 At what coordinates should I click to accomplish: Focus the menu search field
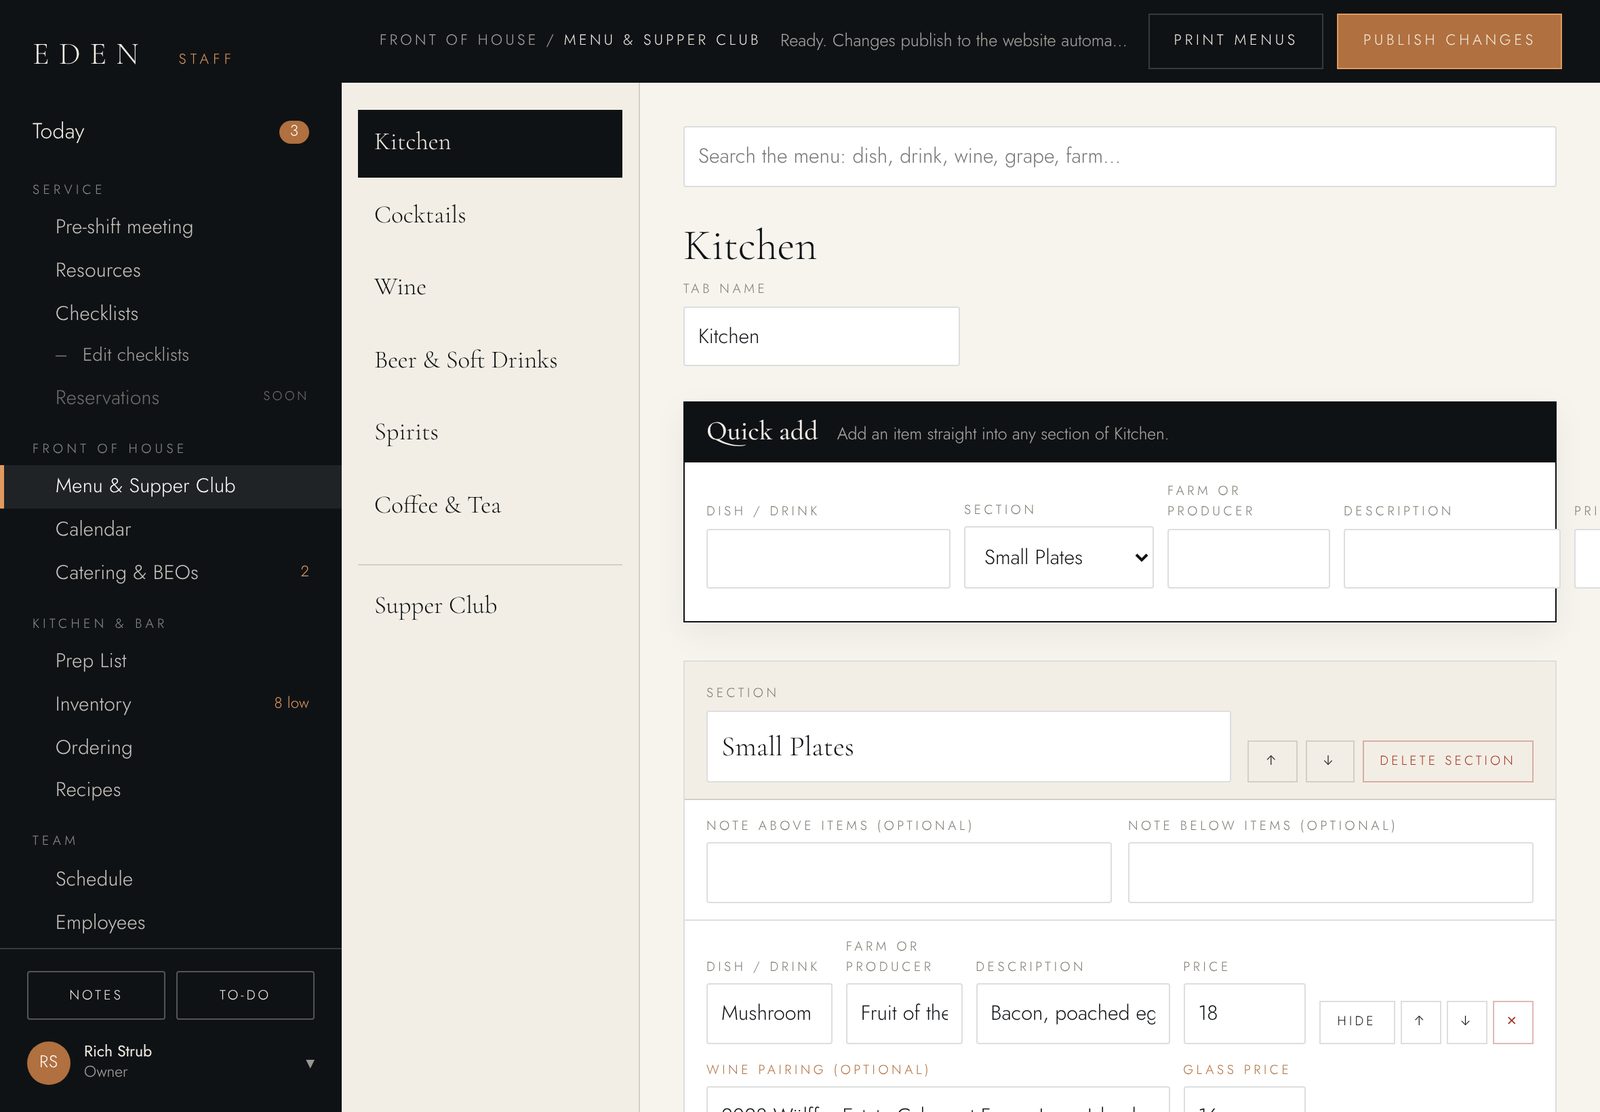pos(1119,156)
